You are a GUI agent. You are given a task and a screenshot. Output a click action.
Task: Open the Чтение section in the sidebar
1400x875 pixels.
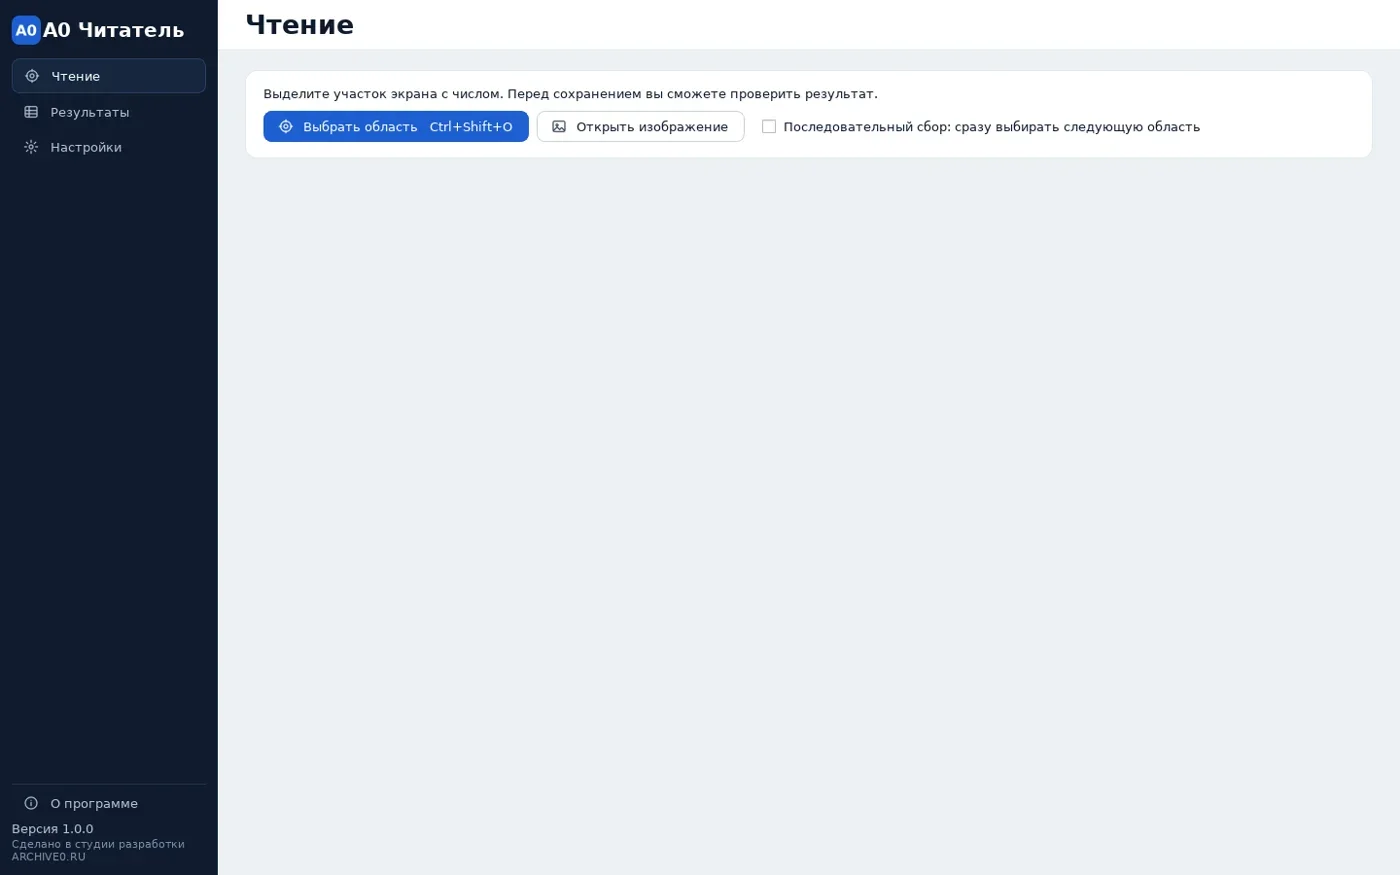tap(109, 76)
